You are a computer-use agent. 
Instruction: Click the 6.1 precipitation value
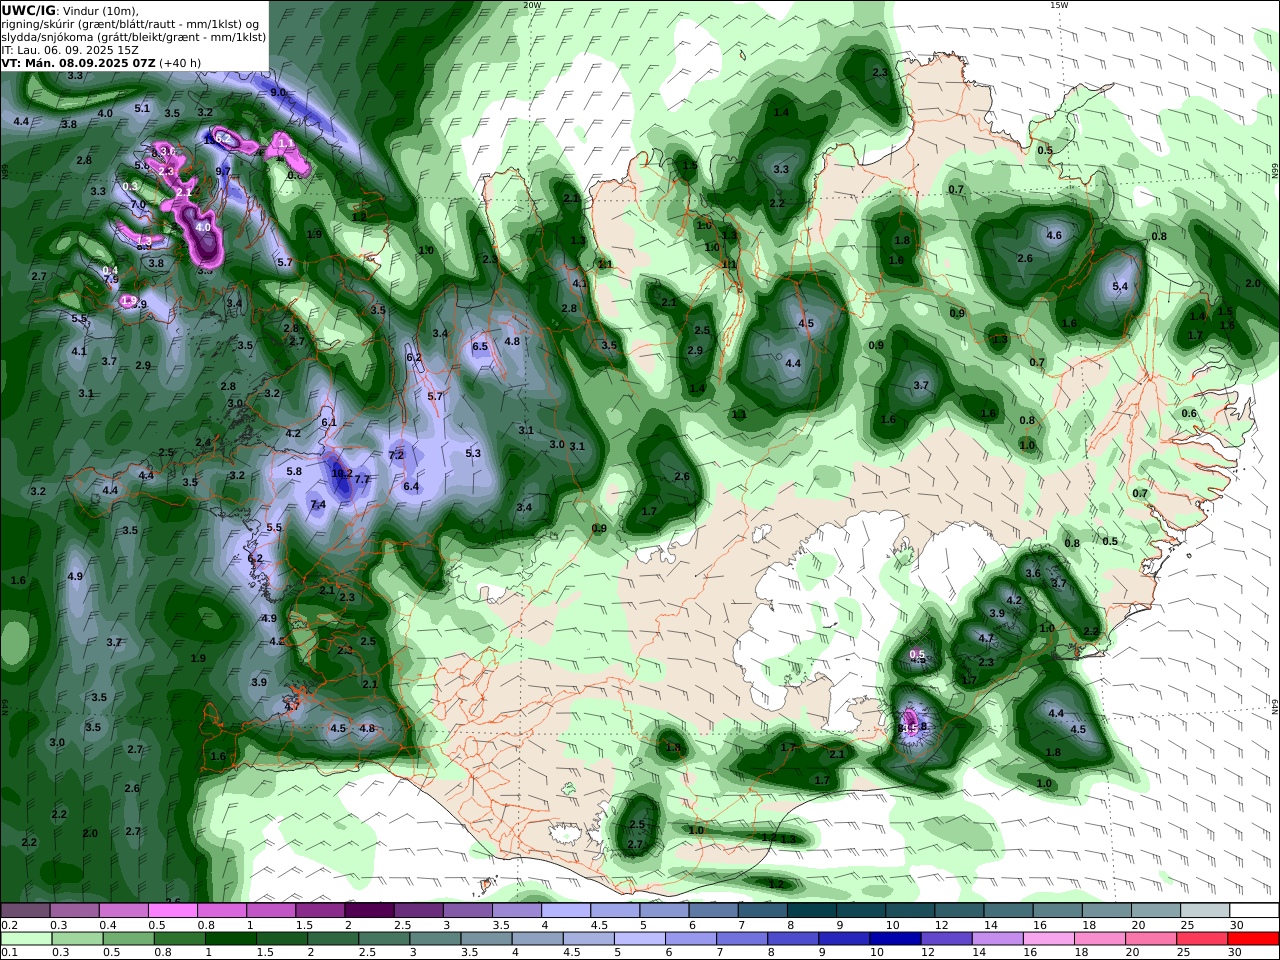point(329,423)
